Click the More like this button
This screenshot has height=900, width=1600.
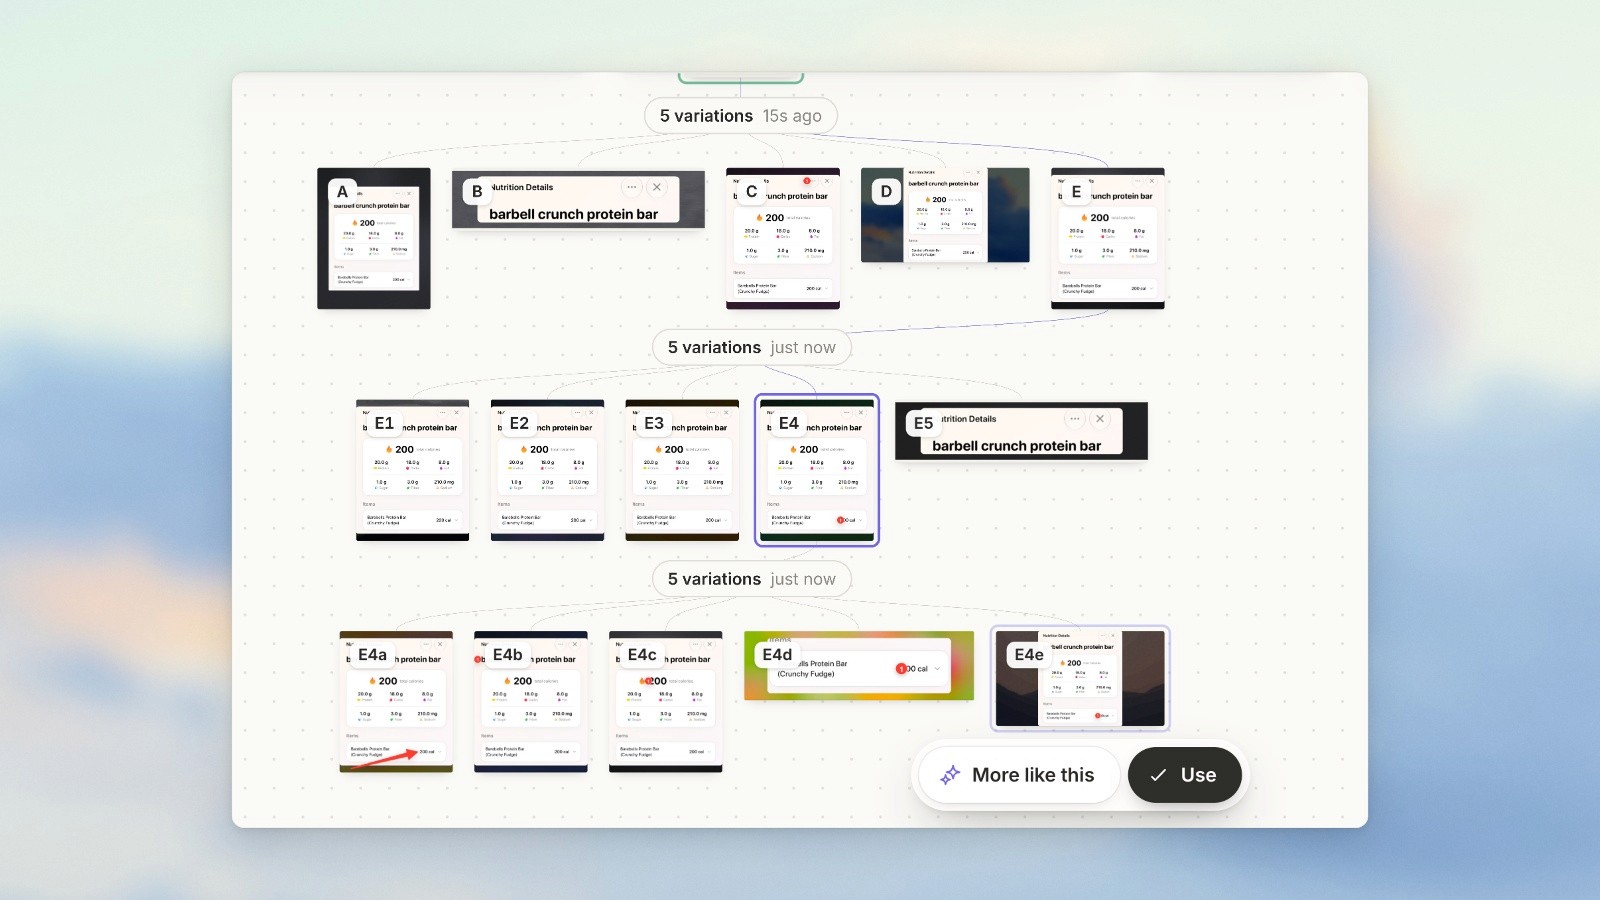coord(1018,775)
